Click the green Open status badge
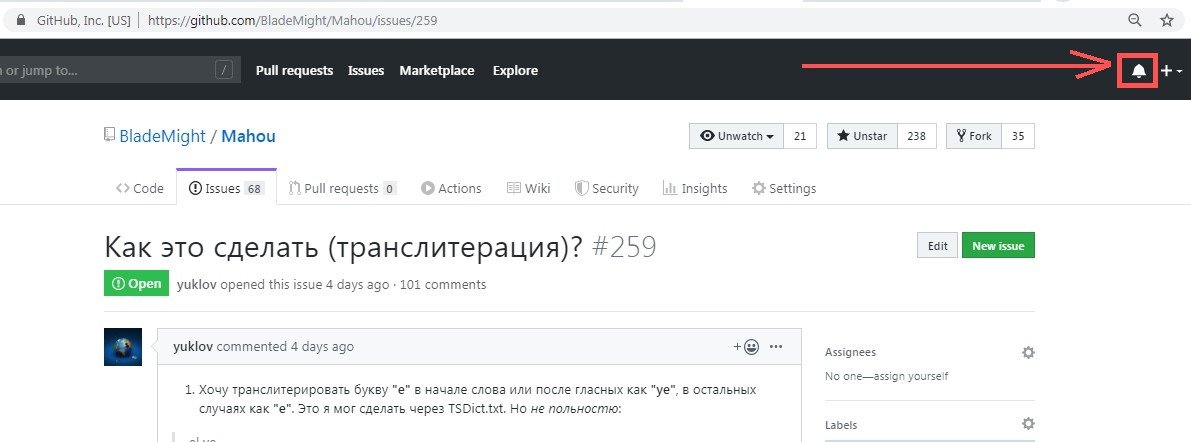The width and height of the screenshot is (1191, 442). pos(137,284)
